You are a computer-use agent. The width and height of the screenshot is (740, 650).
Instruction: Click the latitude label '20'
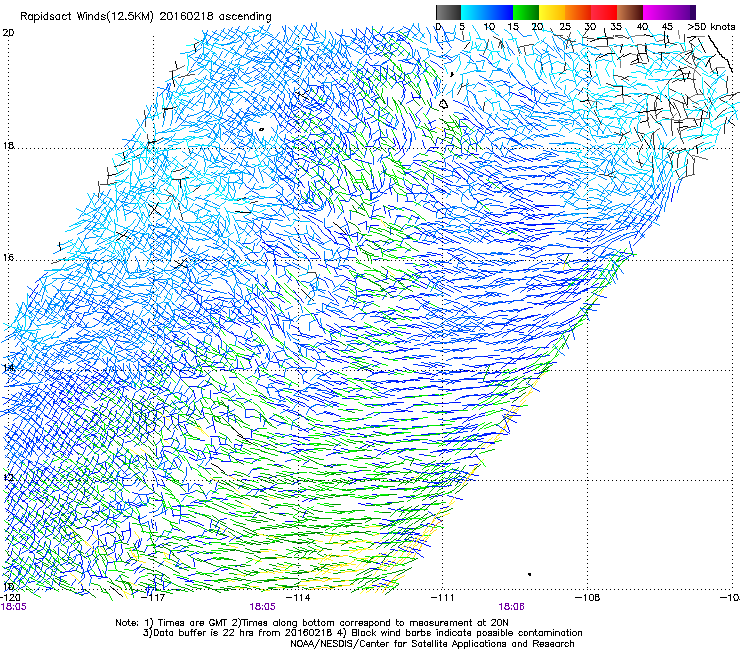coord(8,33)
